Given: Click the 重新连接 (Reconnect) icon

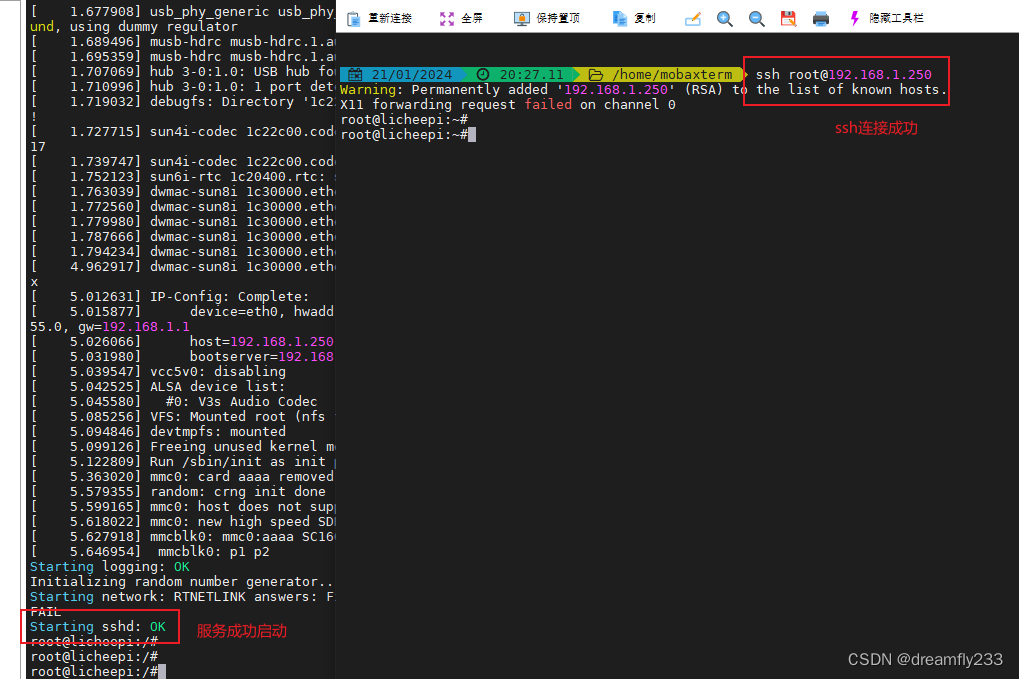Looking at the screenshot, I should pyautogui.click(x=352, y=17).
